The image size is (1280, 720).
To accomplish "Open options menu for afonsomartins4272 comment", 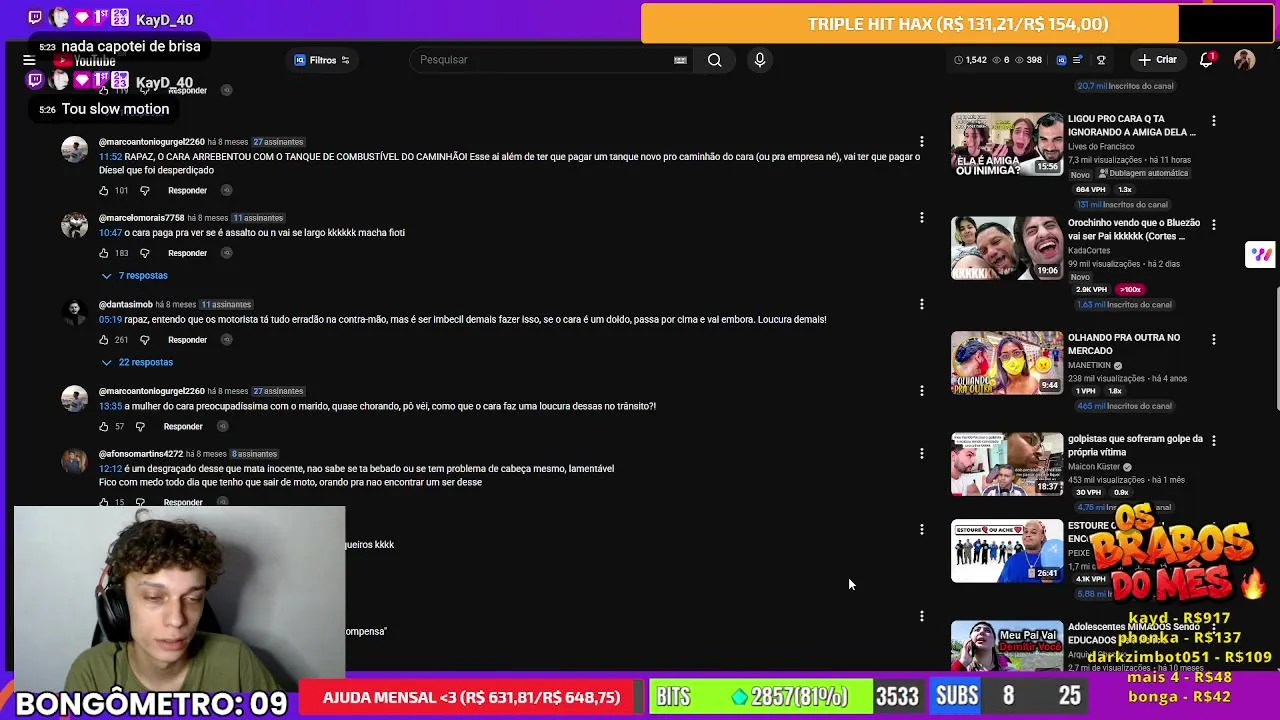I will coord(922,453).
